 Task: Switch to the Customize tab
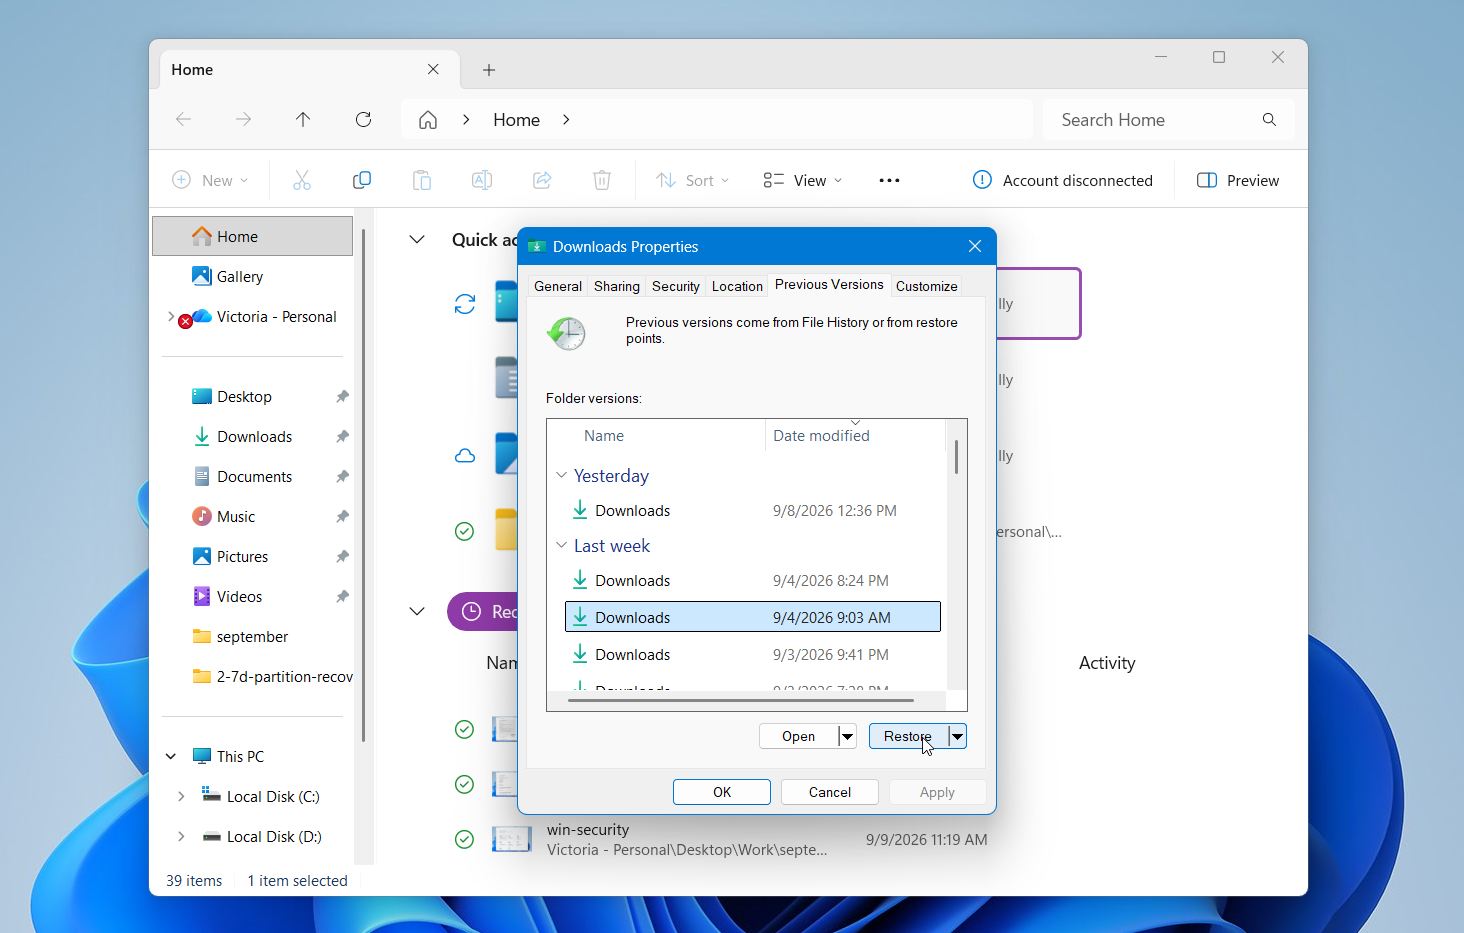(x=927, y=286)
